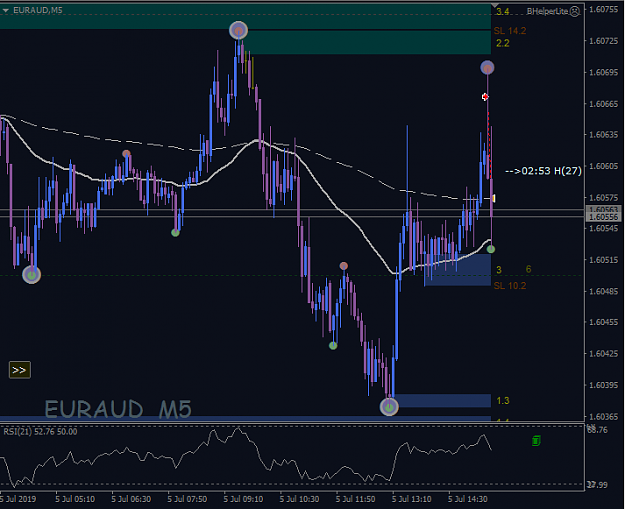The image size is (625, 509).
Task: Click the BHelperLite label
Action: [x=547, y=12]
